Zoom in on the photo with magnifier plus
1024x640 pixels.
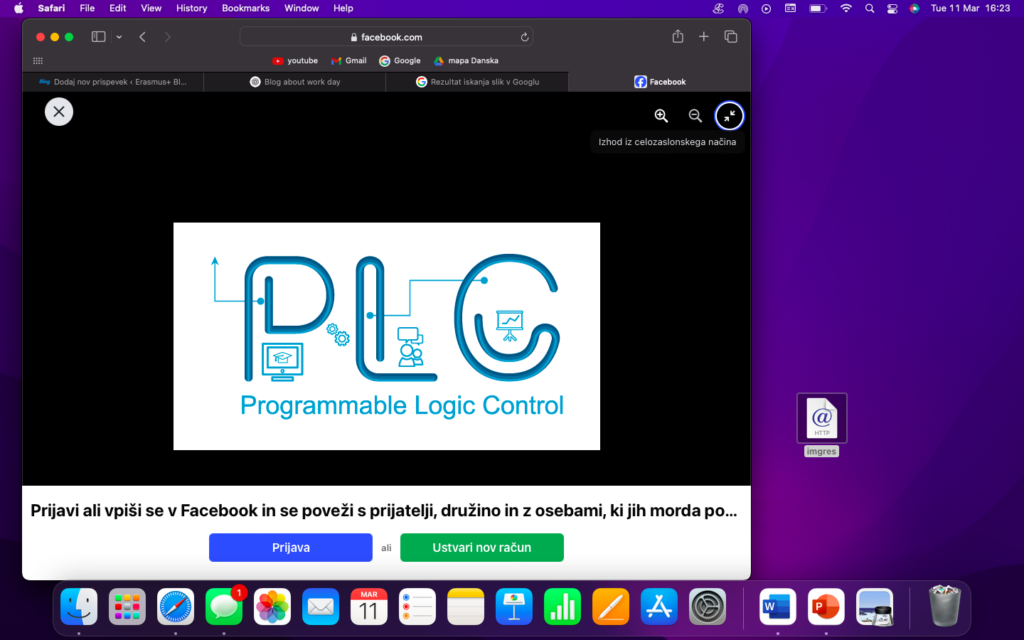(661, 116)
